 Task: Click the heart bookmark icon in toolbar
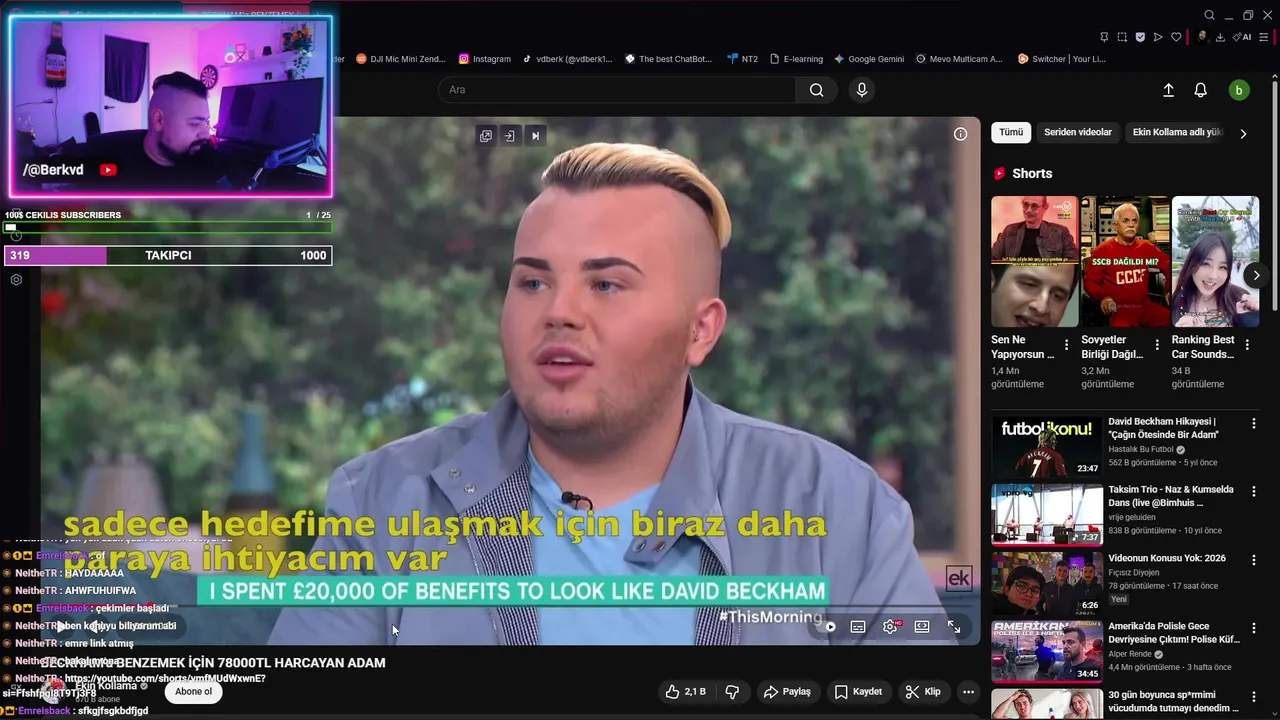[1176, 37]
